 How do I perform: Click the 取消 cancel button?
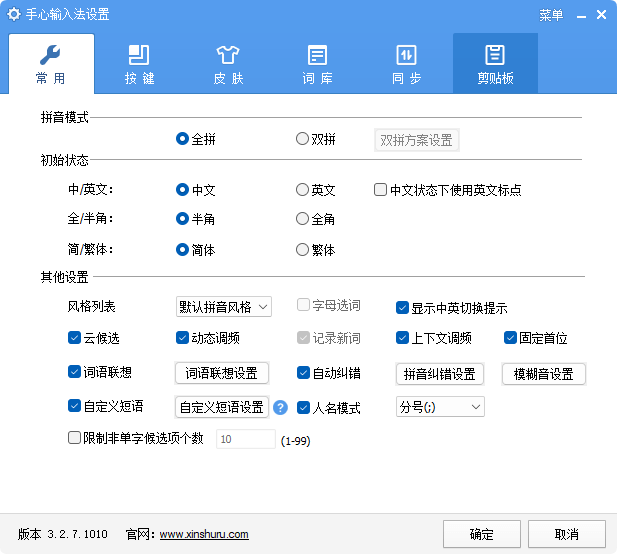tap(567, 534)
